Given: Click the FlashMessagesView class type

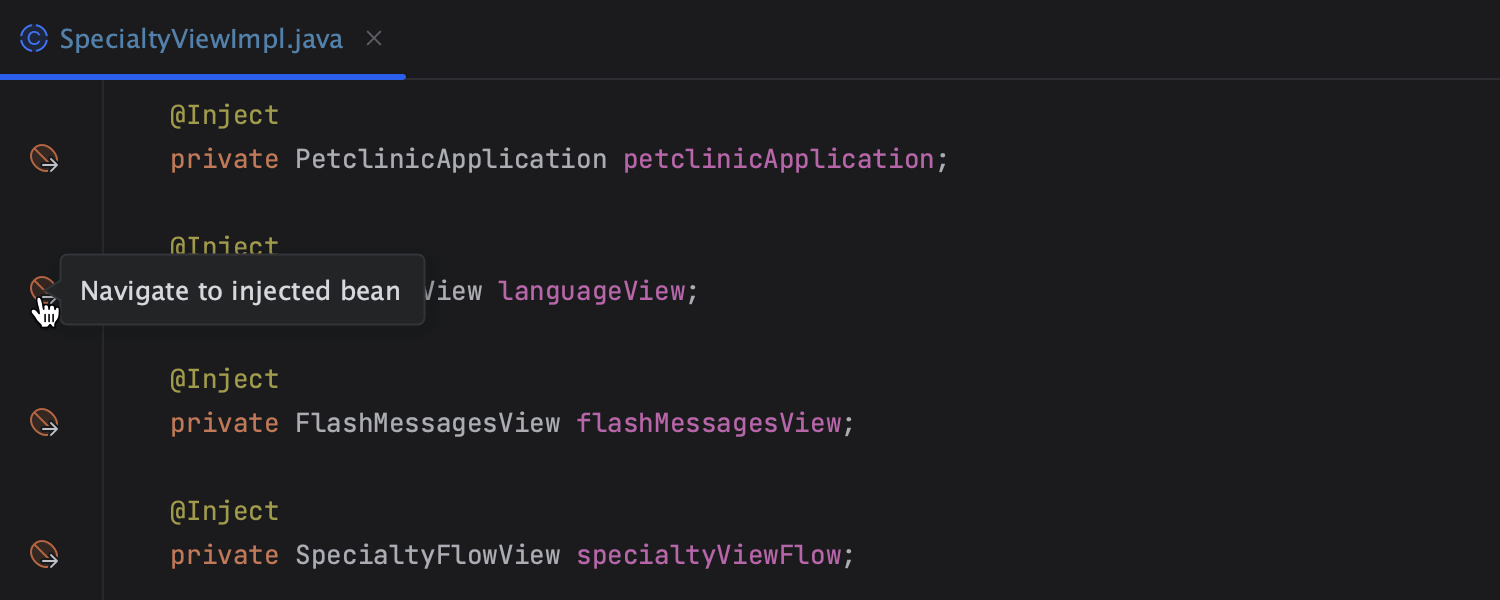Looking at the screenshot, I should [427, 423].
